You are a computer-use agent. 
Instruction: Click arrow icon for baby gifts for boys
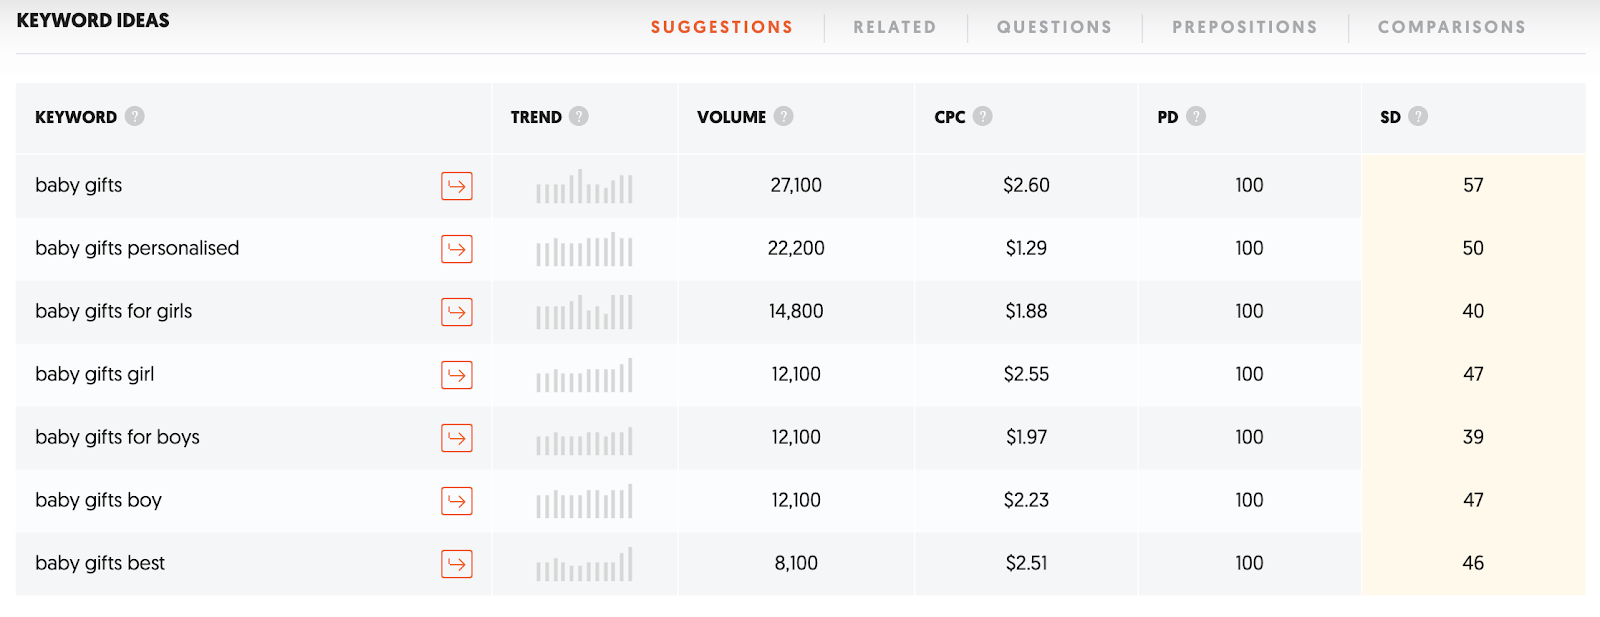pyautogui.click(x=457, y=438)
